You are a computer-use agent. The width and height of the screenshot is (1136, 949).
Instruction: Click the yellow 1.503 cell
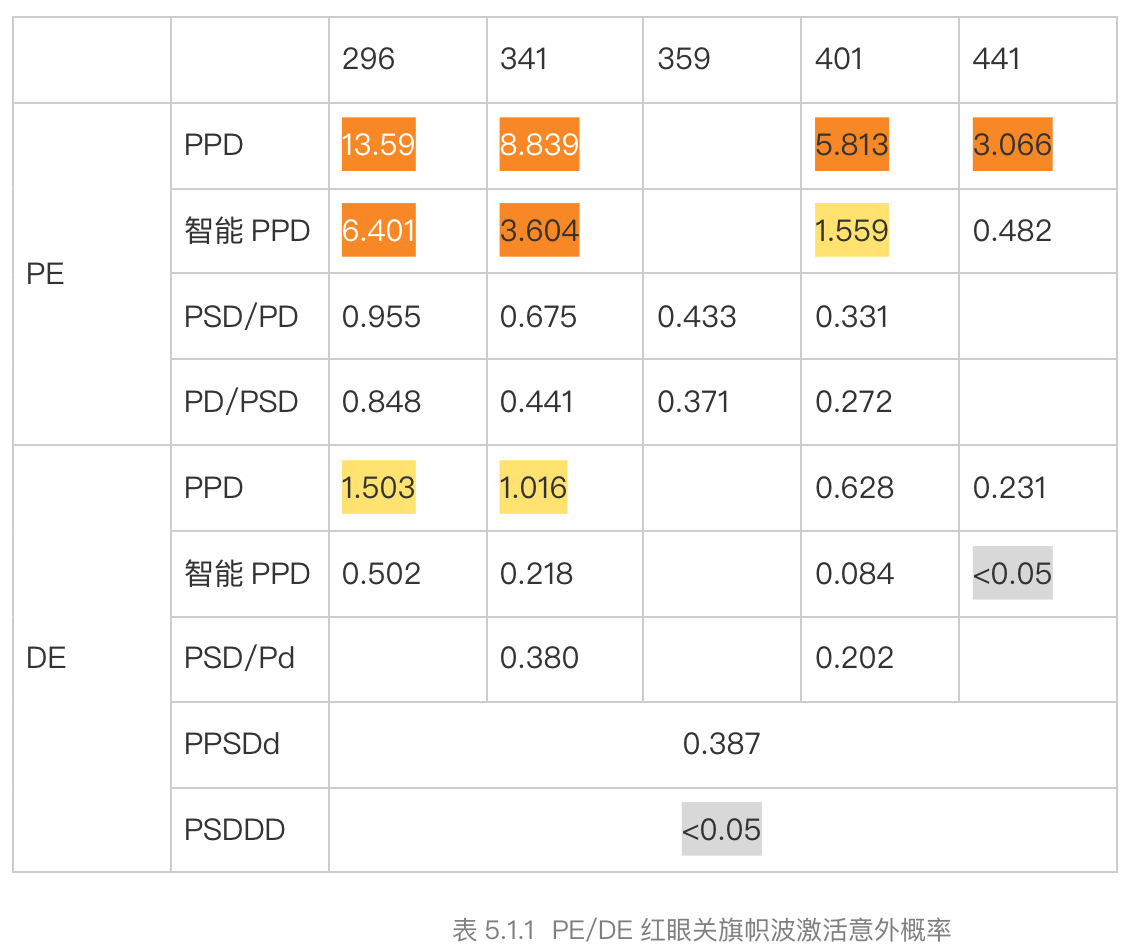378,488
